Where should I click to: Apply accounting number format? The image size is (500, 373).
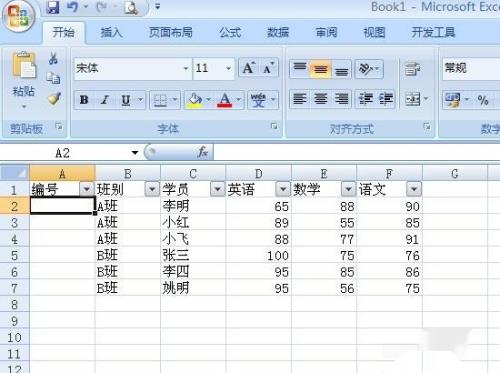coord(453,100)
